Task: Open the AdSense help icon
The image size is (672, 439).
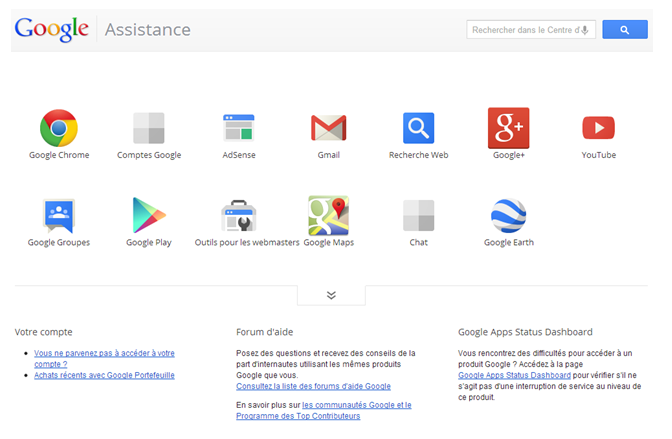Action: click(238, 128)
